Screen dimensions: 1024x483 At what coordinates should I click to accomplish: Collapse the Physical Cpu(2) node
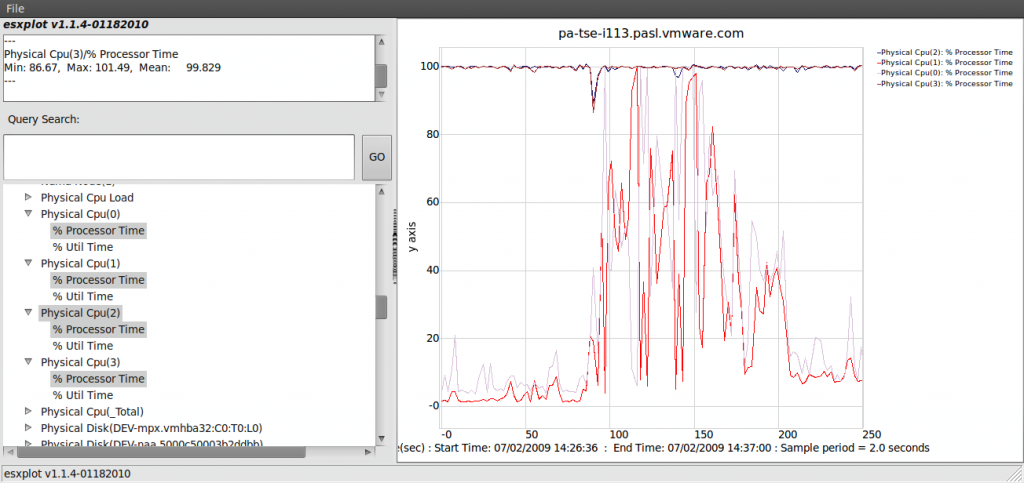(x=28, y=313)
